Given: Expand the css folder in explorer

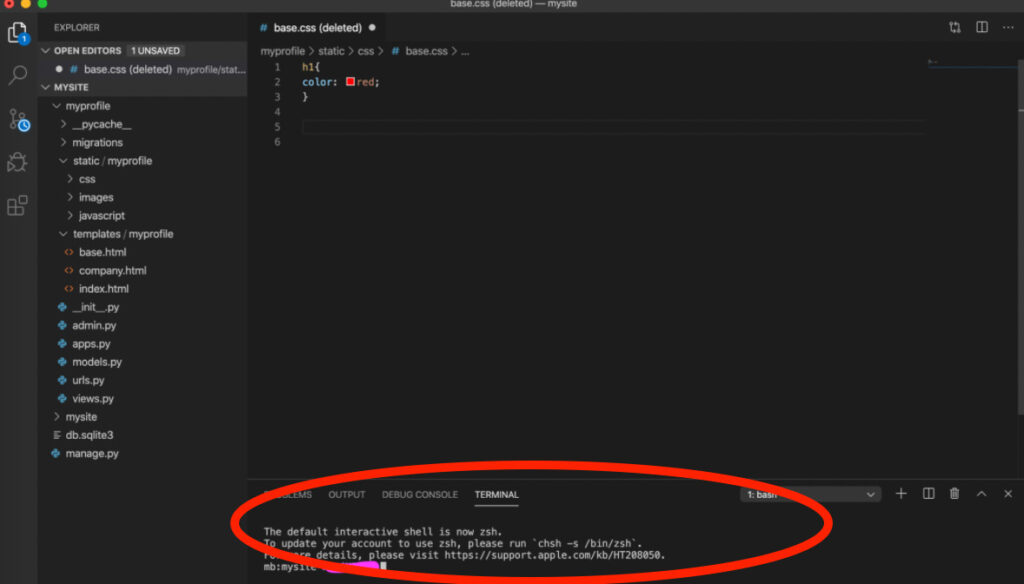Looking at the screenshot, I should (87, 179).
